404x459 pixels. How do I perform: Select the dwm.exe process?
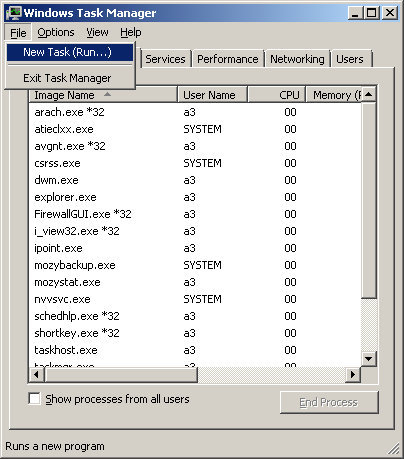point(195,180)
